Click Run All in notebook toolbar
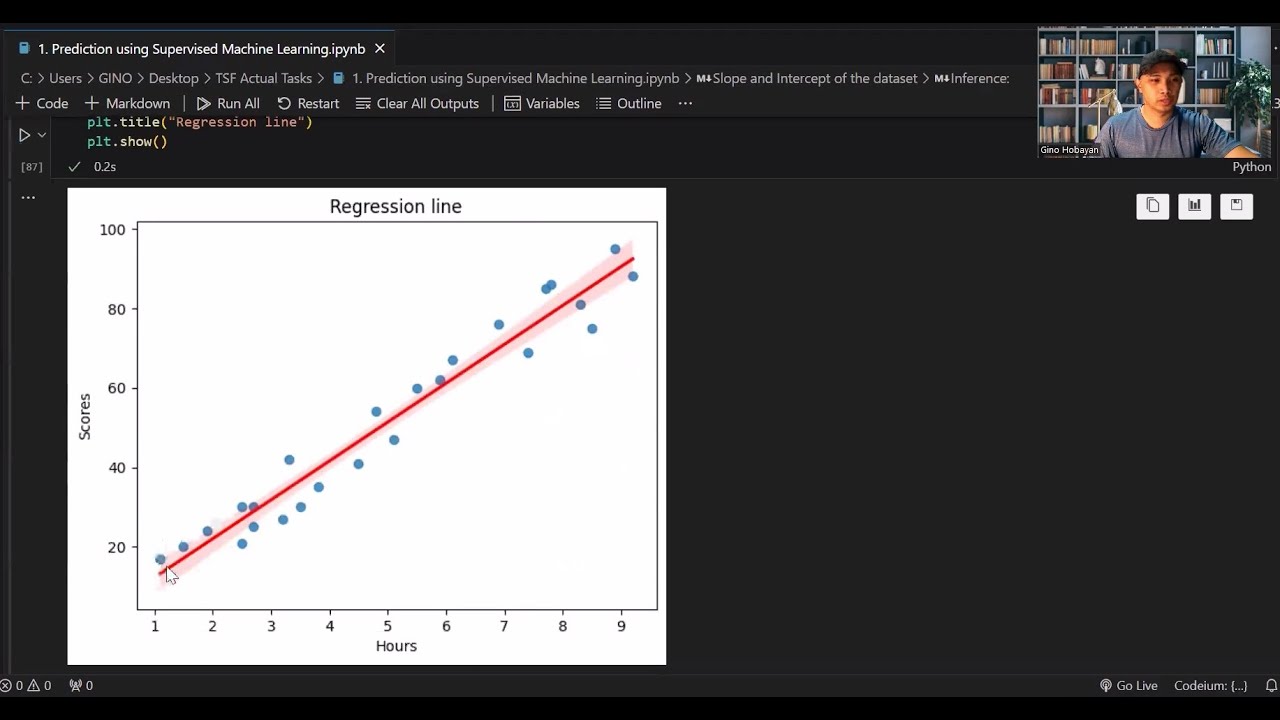This screenshot has width=1280, height=720. [228, 103]
